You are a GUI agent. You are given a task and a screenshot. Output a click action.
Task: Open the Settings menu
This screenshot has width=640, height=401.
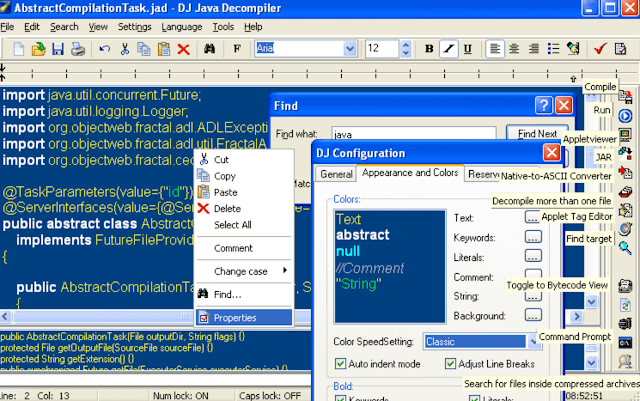click(135, 27)
